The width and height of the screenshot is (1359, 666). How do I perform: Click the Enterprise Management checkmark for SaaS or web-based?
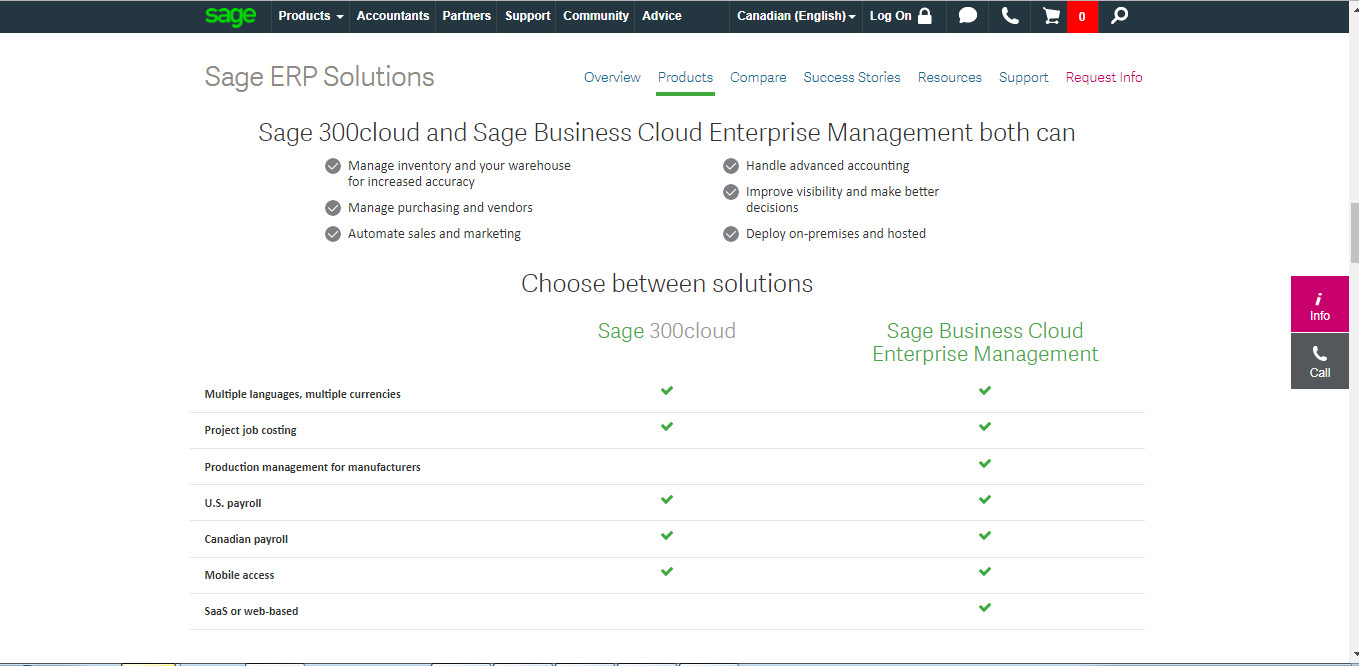tap(985, 607)
